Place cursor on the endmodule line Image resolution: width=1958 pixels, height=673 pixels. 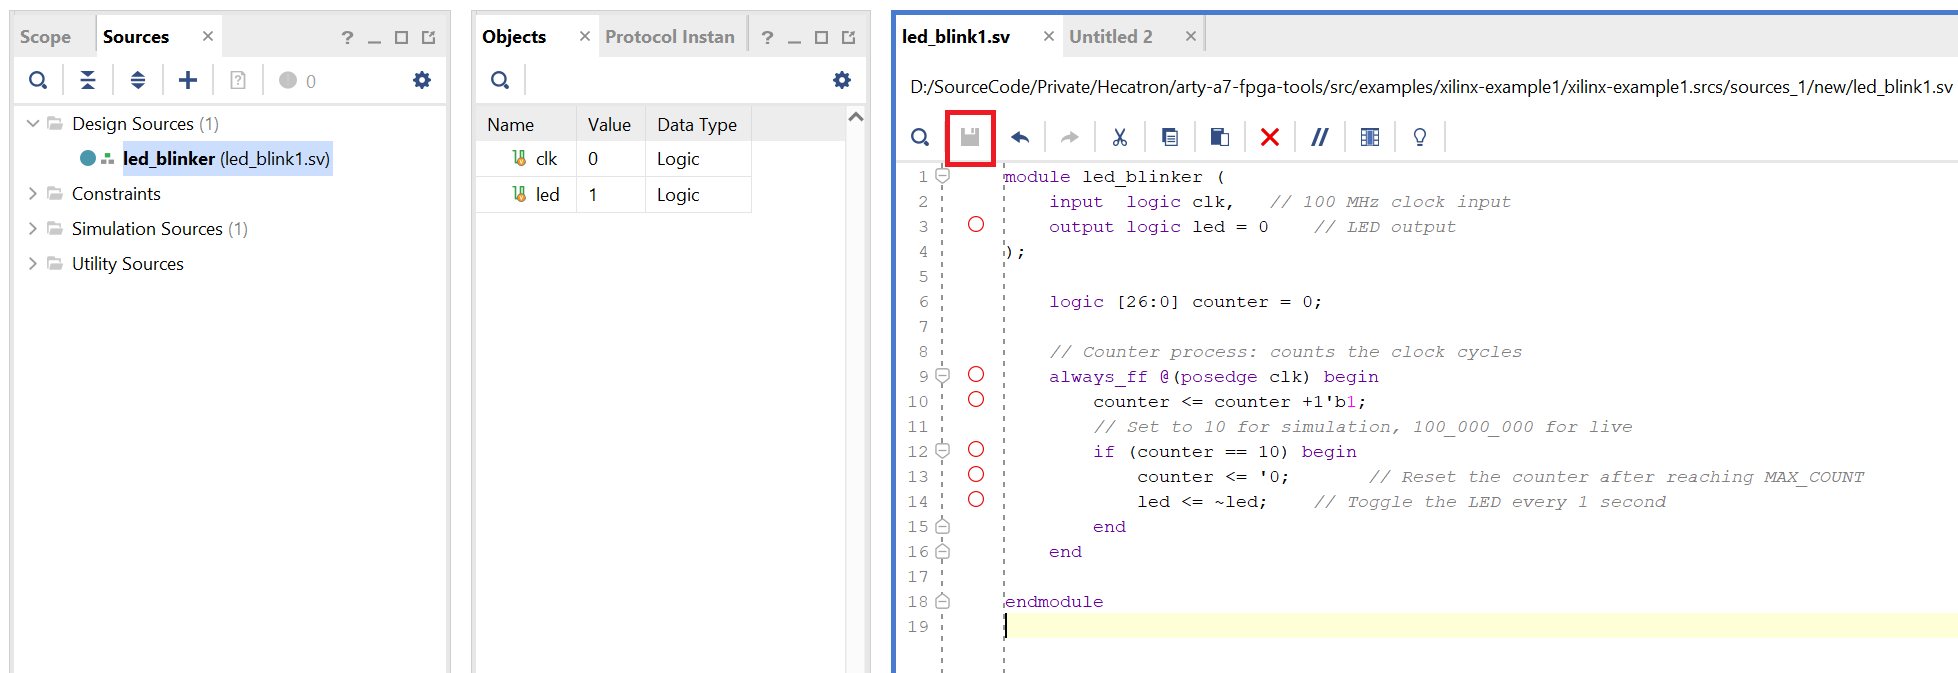point(1054,602)
